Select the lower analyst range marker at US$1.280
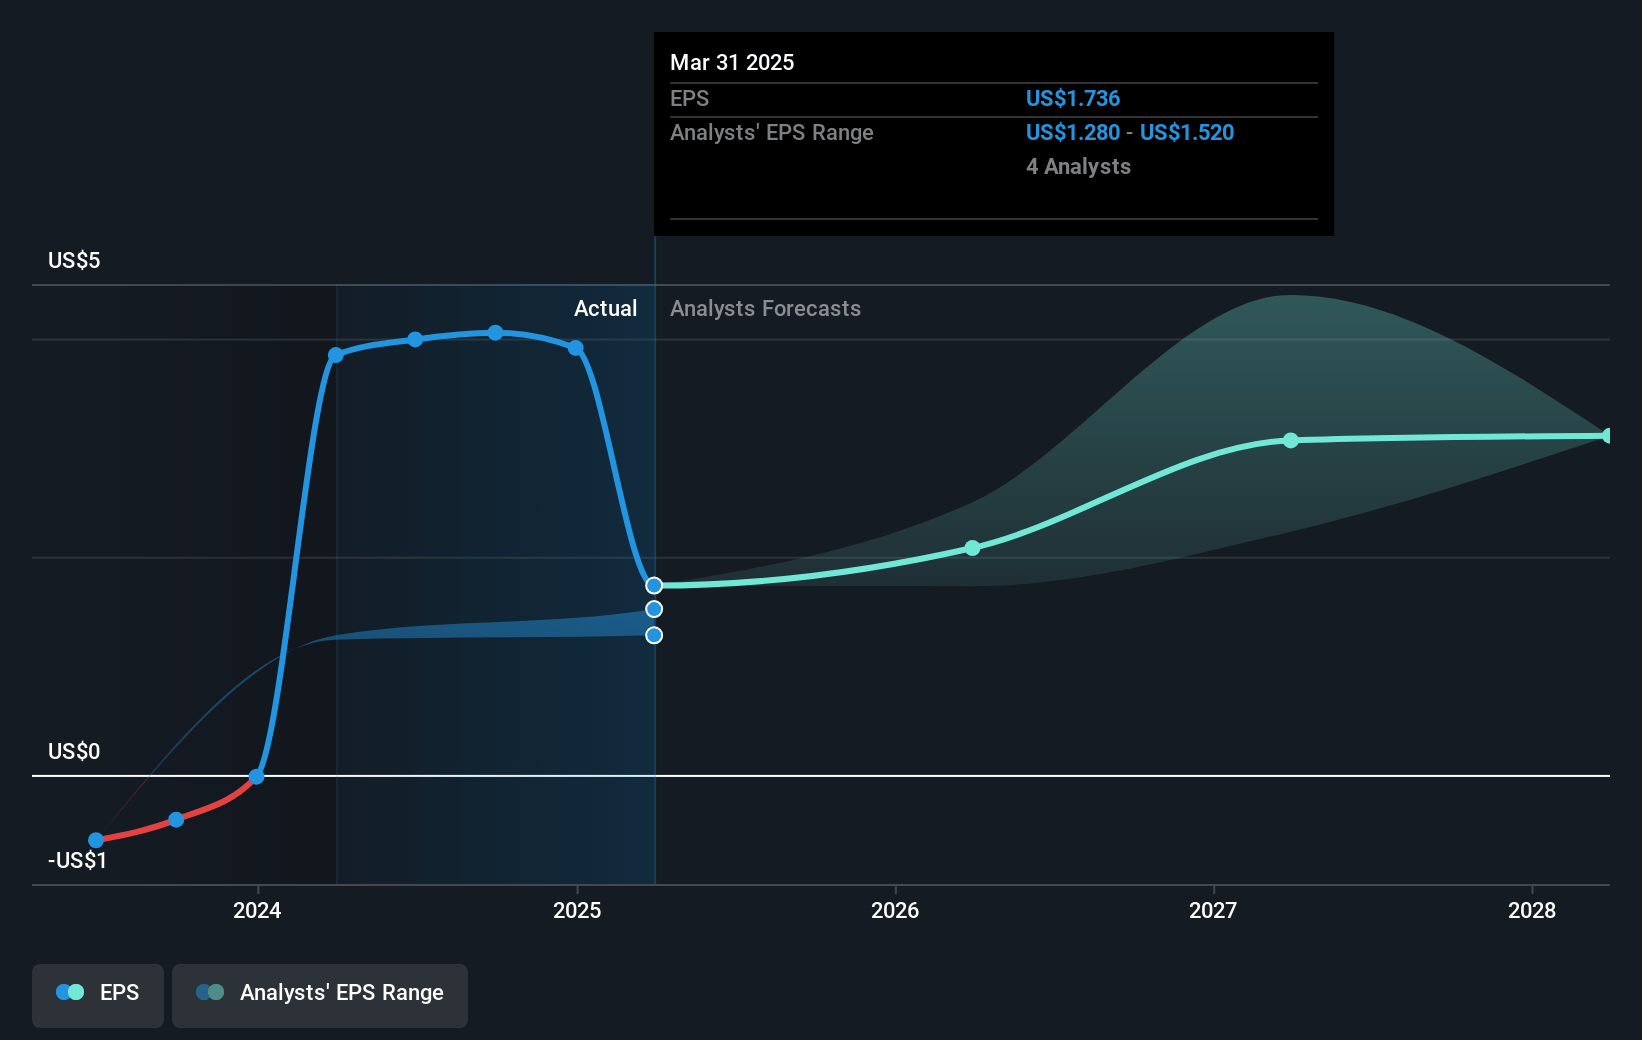This screenshot has height=1040, width=1642. tap(654, 635)
